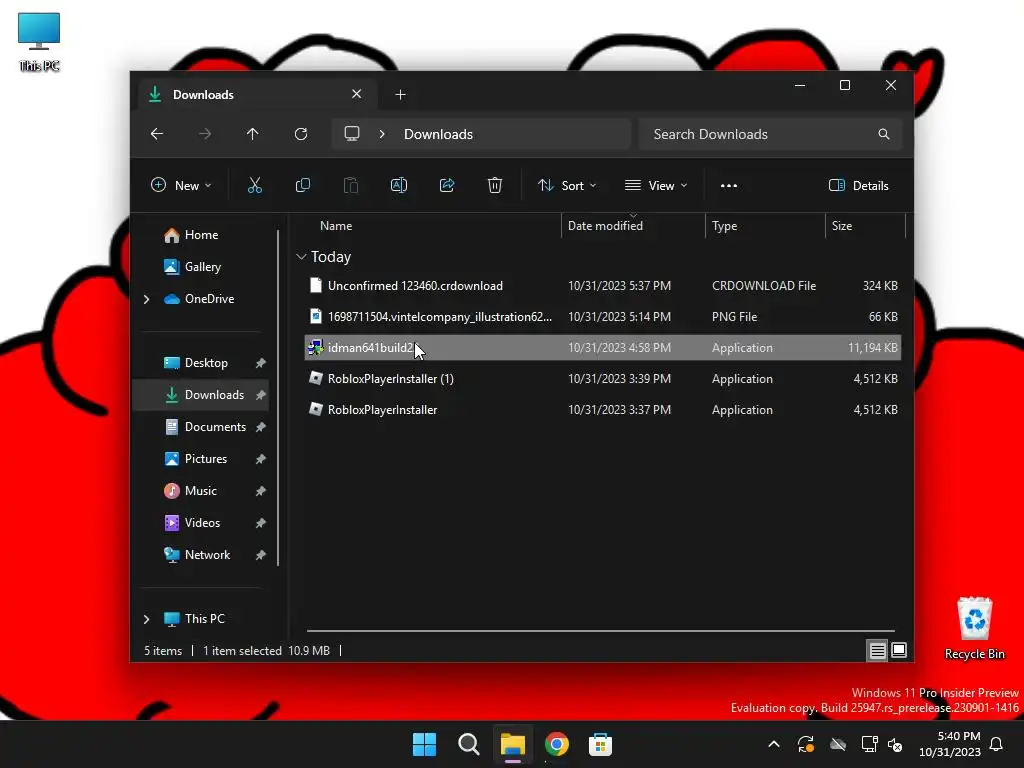Open the Recycle Bin desktop icon
This screenshot has width=1024, height=768.
[974, 628]
